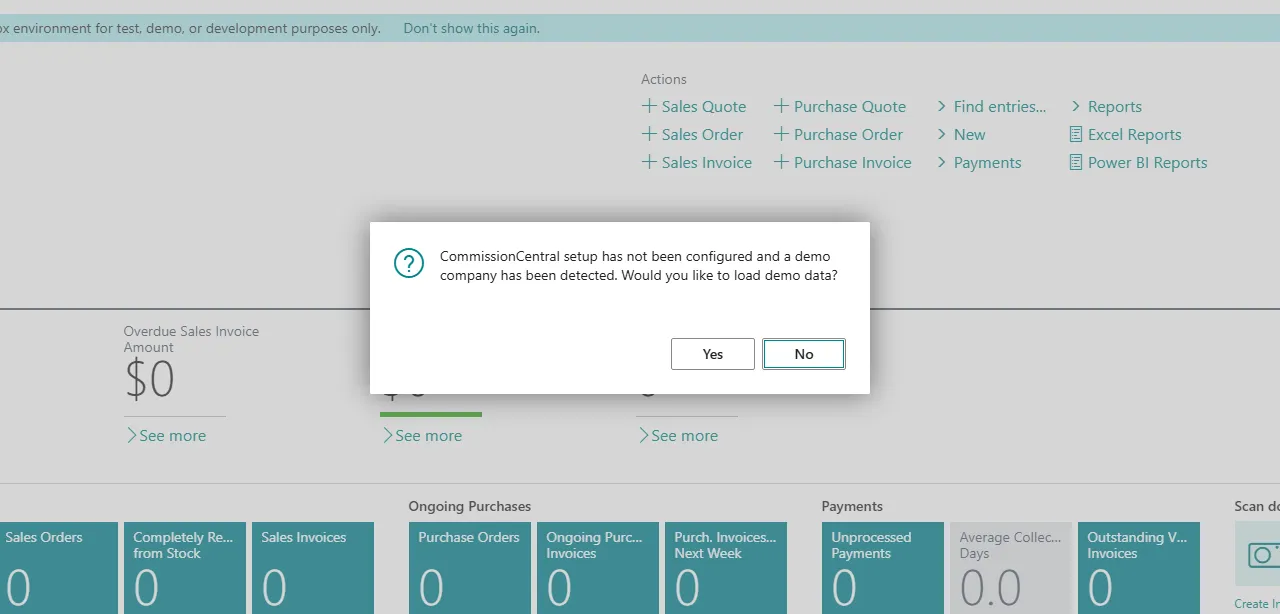Dismiss banner via Don't show this again

[471, 28]
